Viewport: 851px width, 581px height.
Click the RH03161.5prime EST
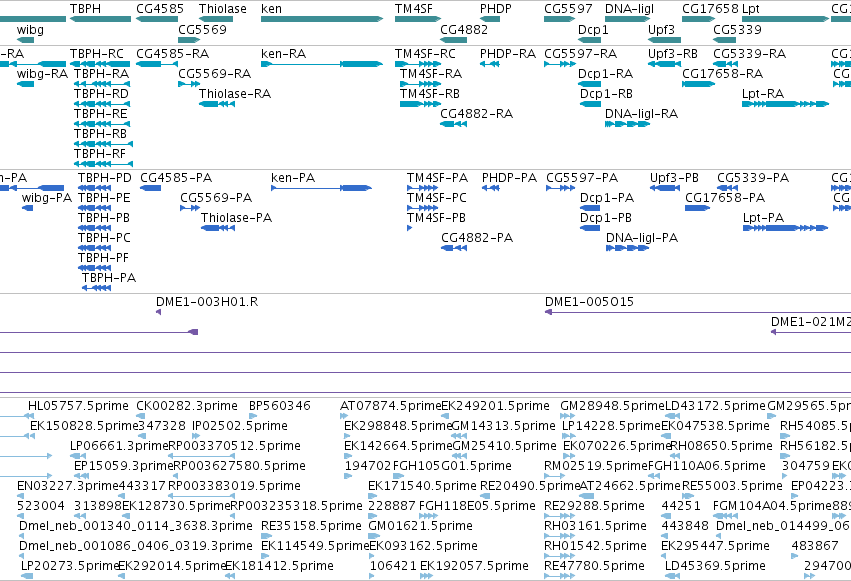tap(560, 535)
